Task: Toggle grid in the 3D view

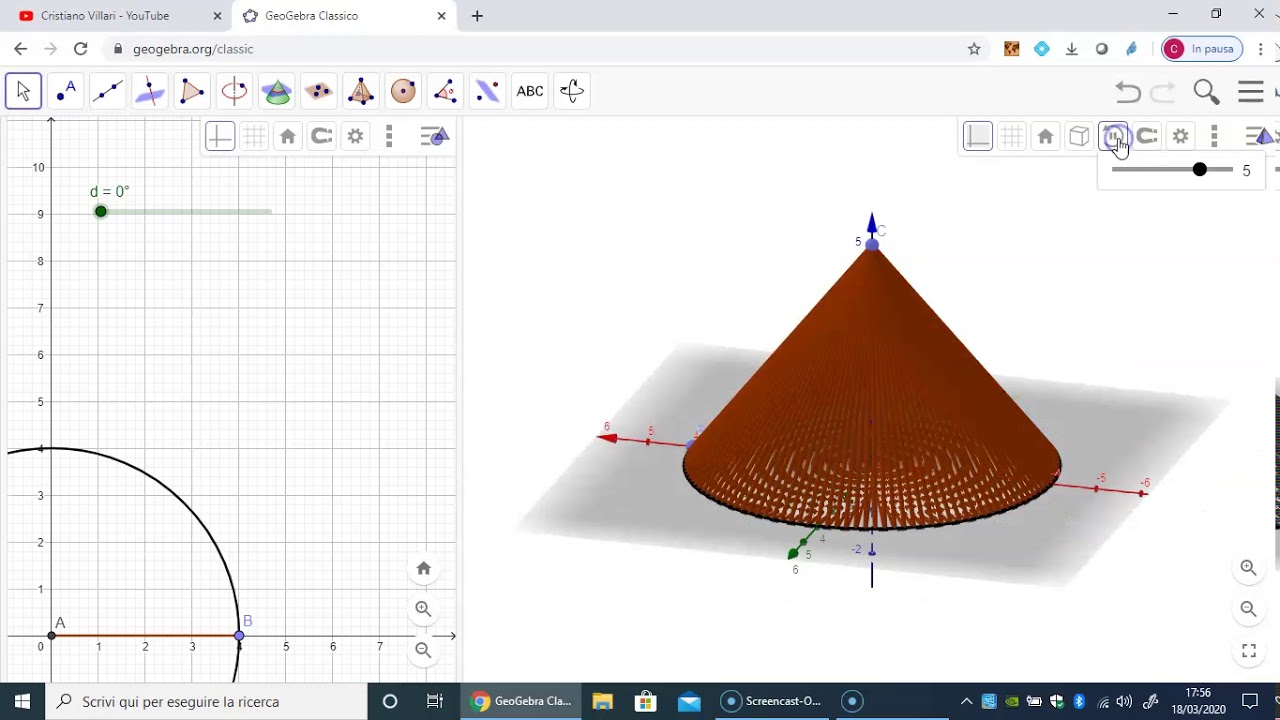Action: point(1012,136)
